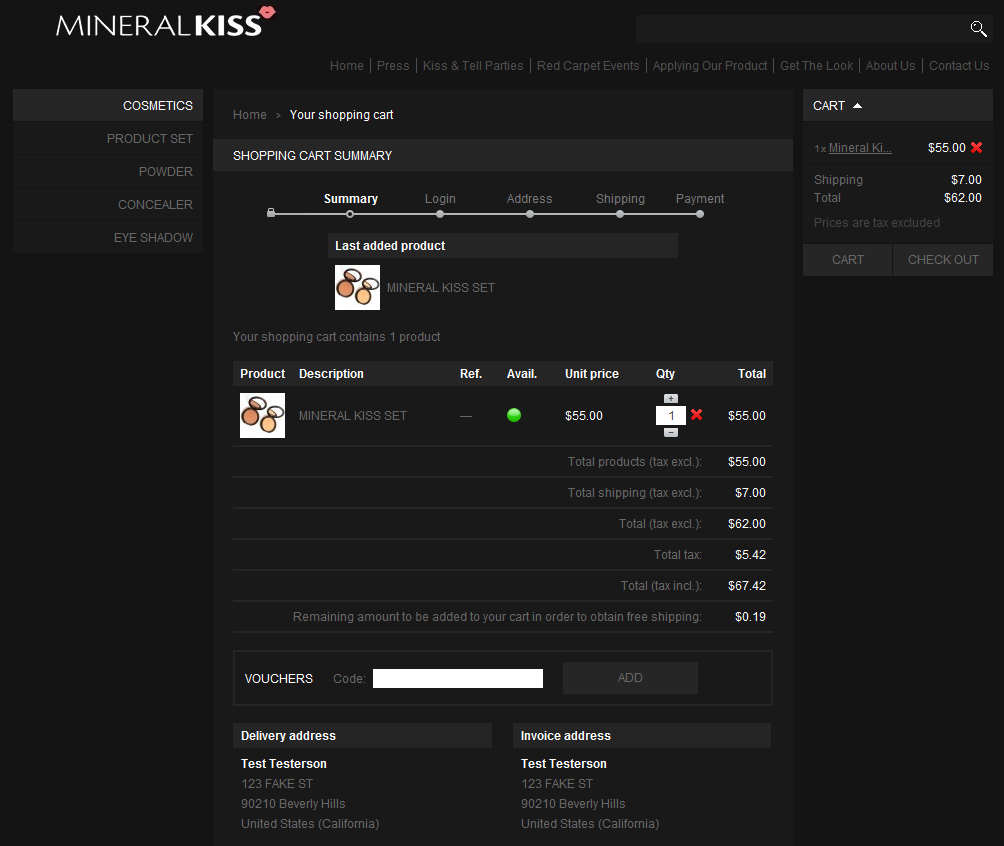Click the search magnifier icon
The image size is (1004, 846).
[x=978, y=29]
